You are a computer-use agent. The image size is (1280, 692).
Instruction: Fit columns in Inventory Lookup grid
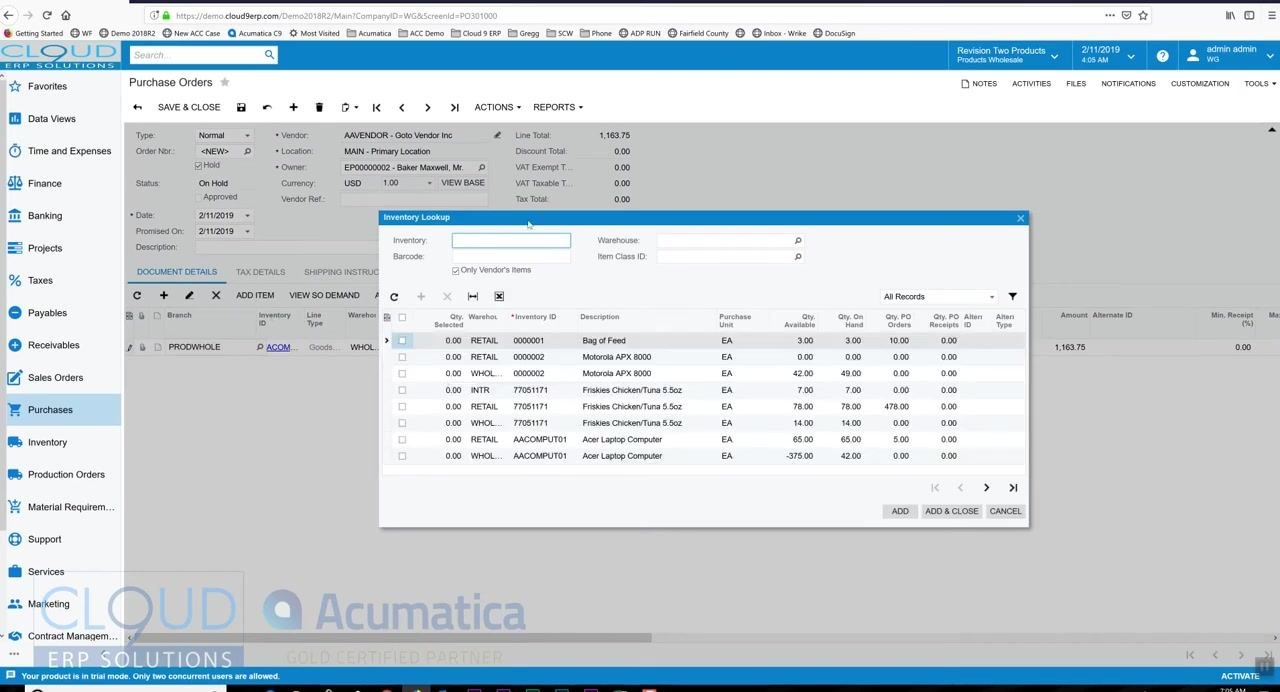point(473,297)
